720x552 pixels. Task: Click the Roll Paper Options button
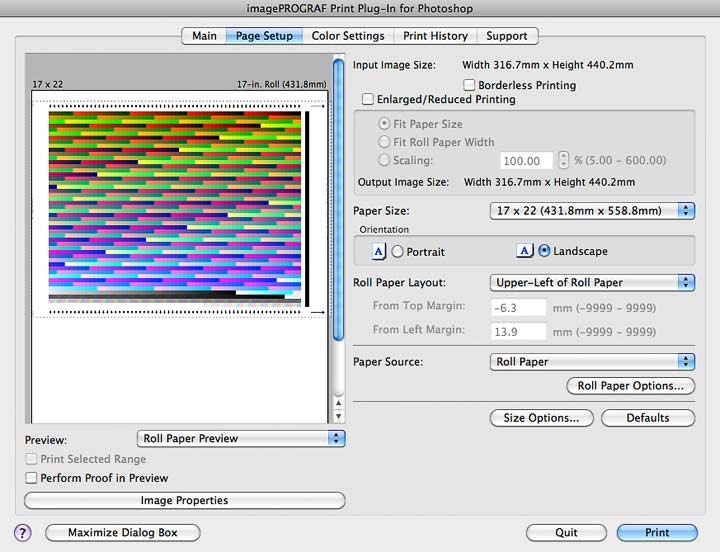tap(630, 386)
